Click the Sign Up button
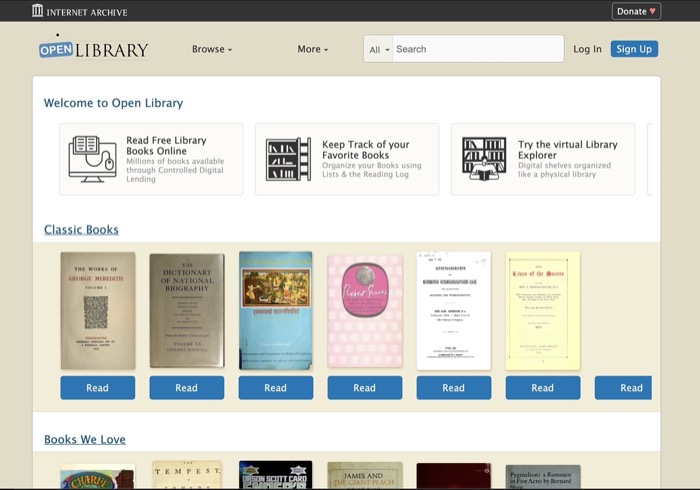The width and height of the screenshot is (700, 490). coord(634,49)
